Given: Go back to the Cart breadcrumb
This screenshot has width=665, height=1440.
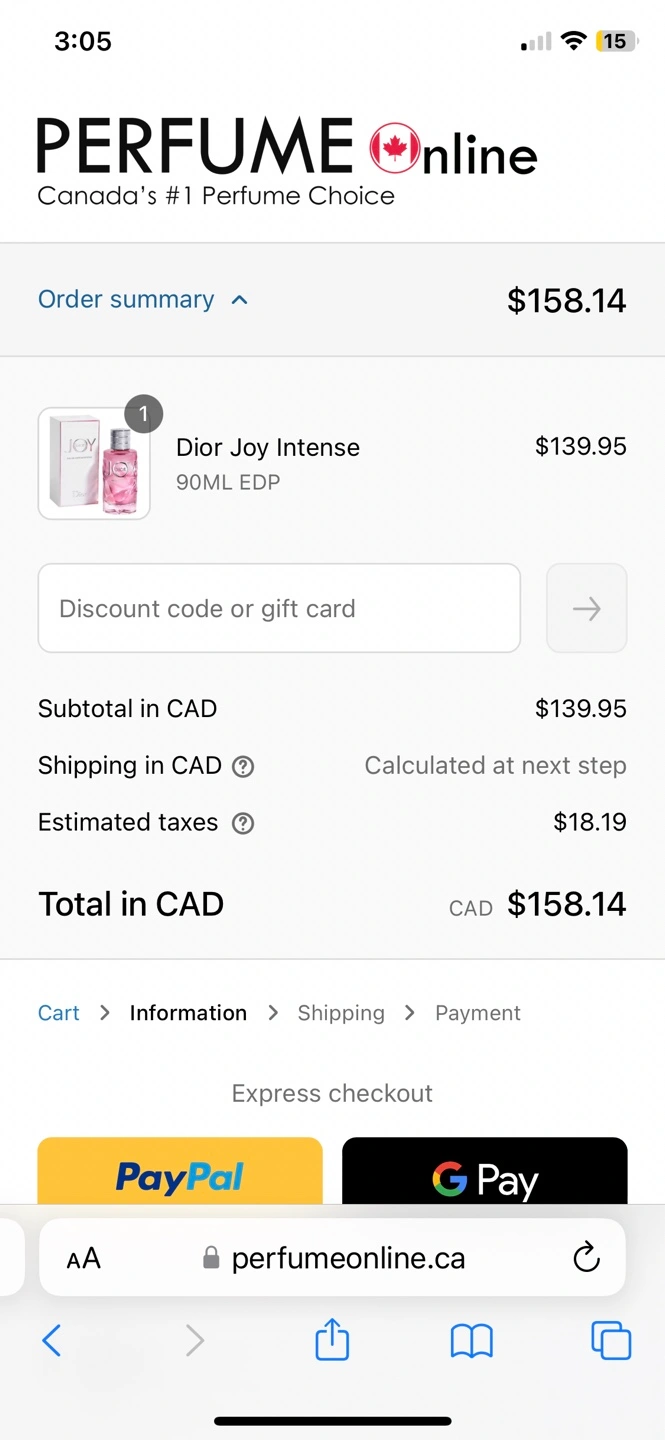Looking at the screenshot, I should coord(59,1013).
